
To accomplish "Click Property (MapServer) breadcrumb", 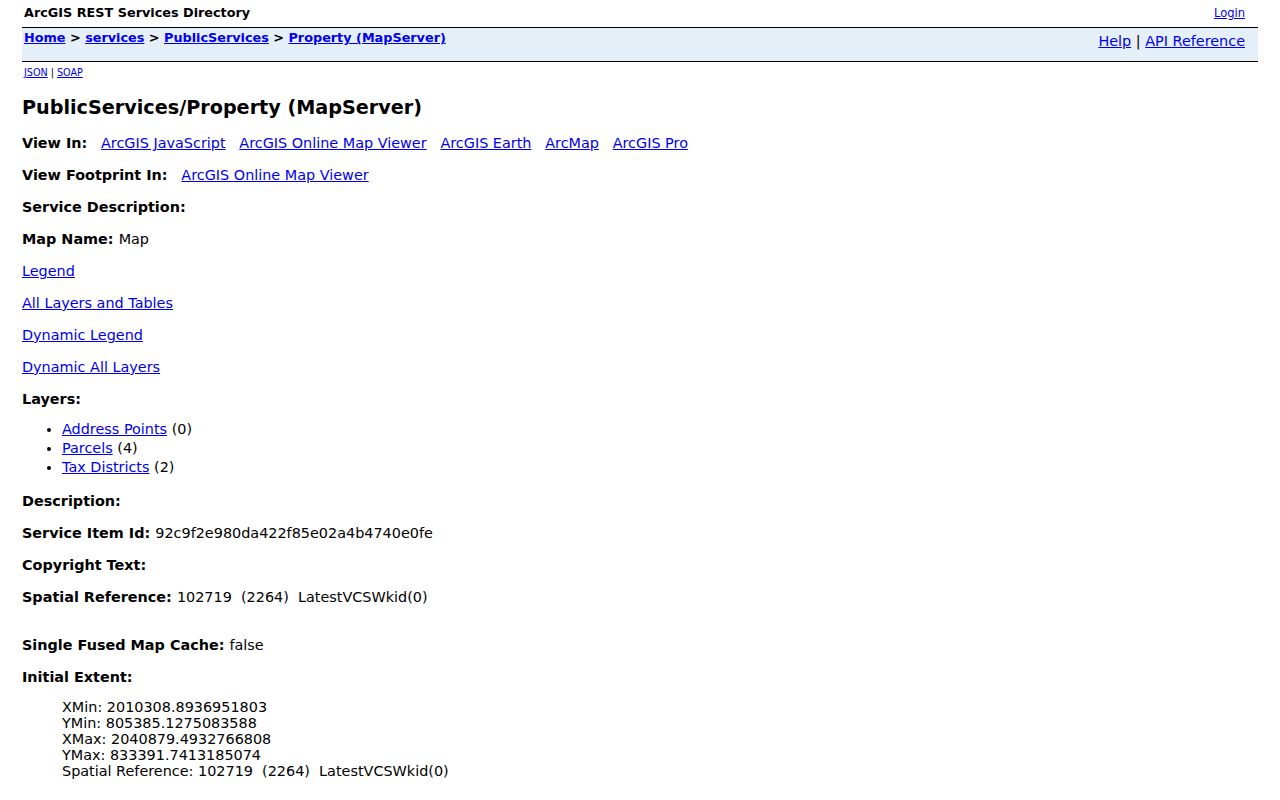I will point(367,38).
